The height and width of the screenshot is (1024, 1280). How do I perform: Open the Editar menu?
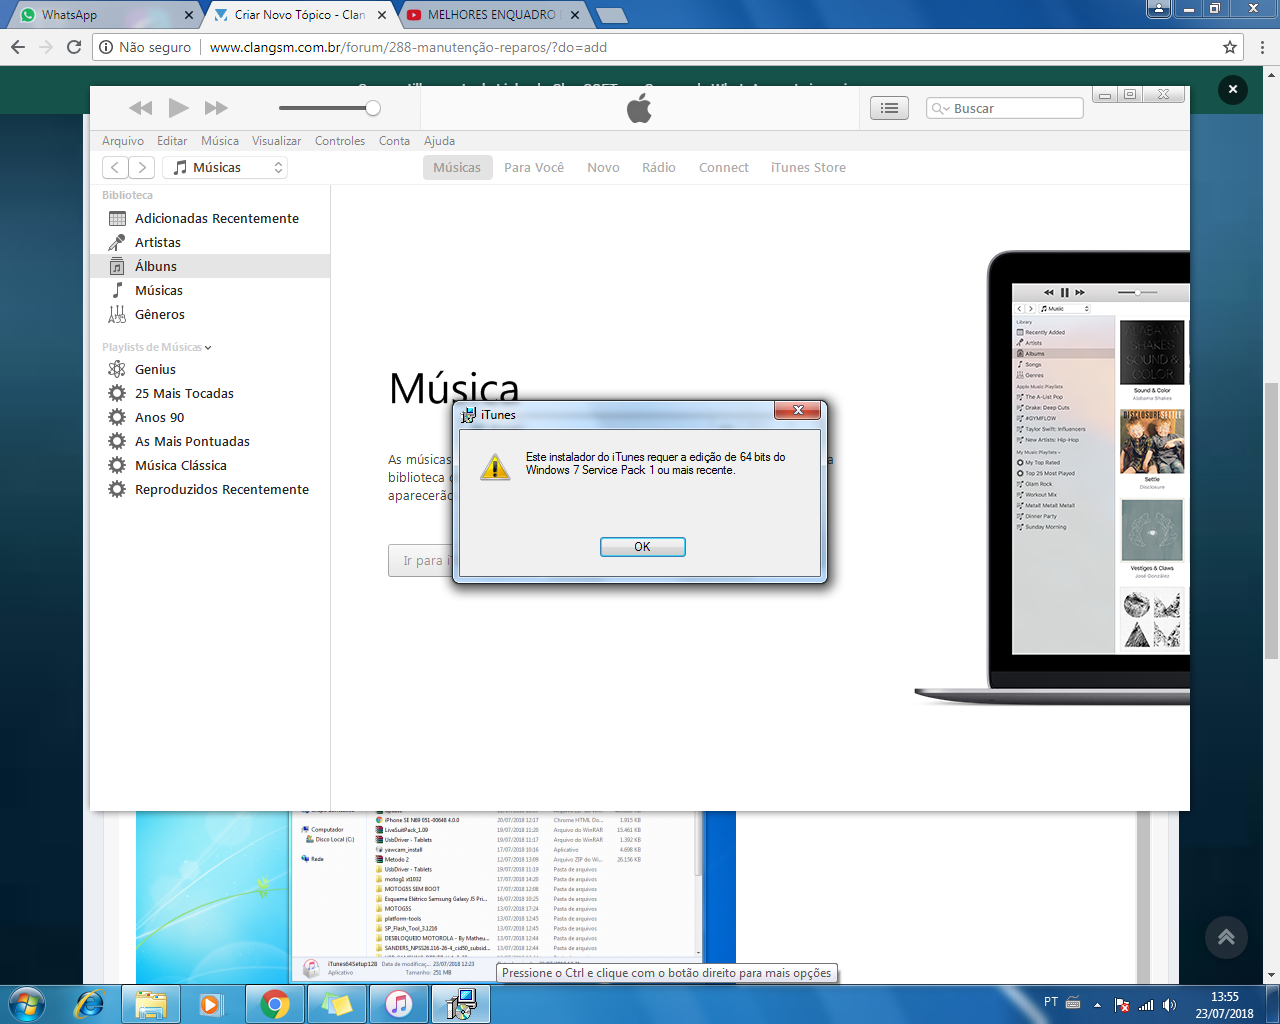[x=172, y=141]
